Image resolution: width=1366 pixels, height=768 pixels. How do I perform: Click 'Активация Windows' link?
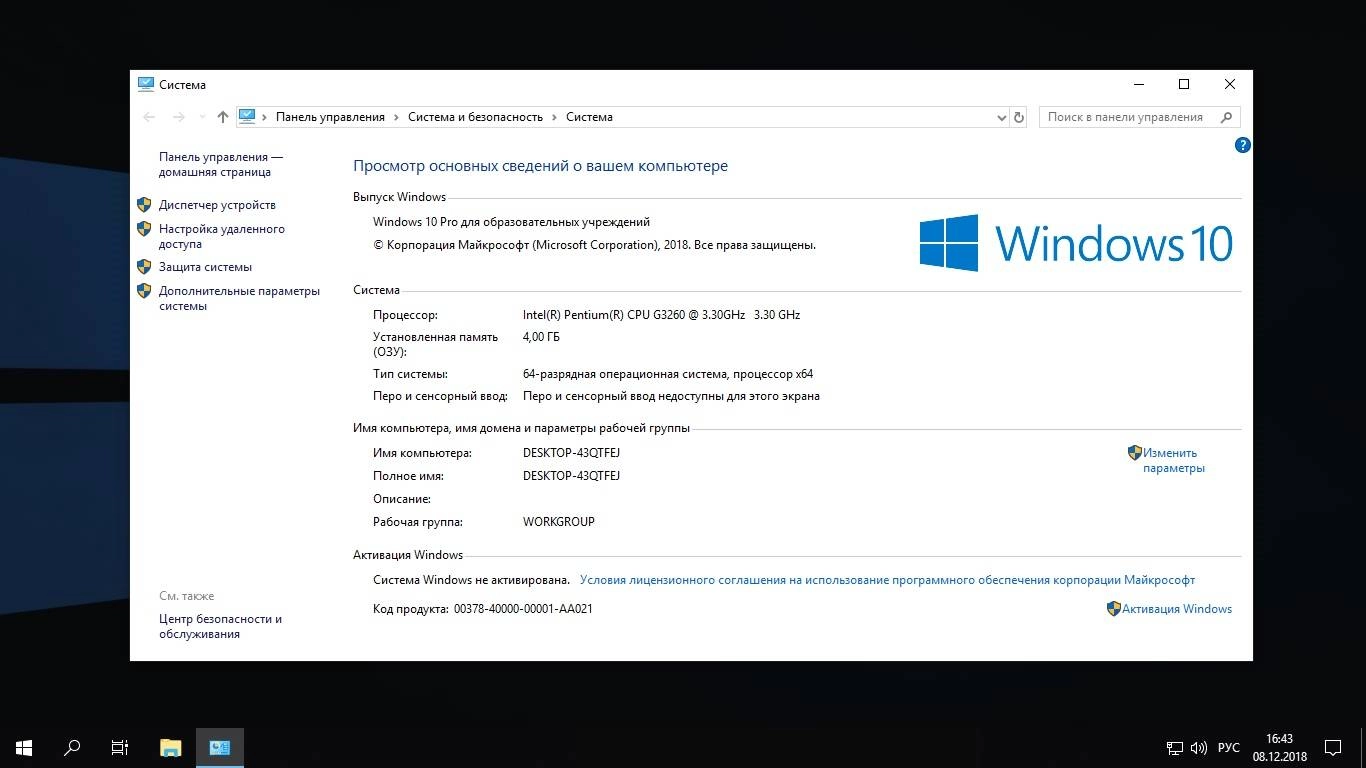point(1177,609)
